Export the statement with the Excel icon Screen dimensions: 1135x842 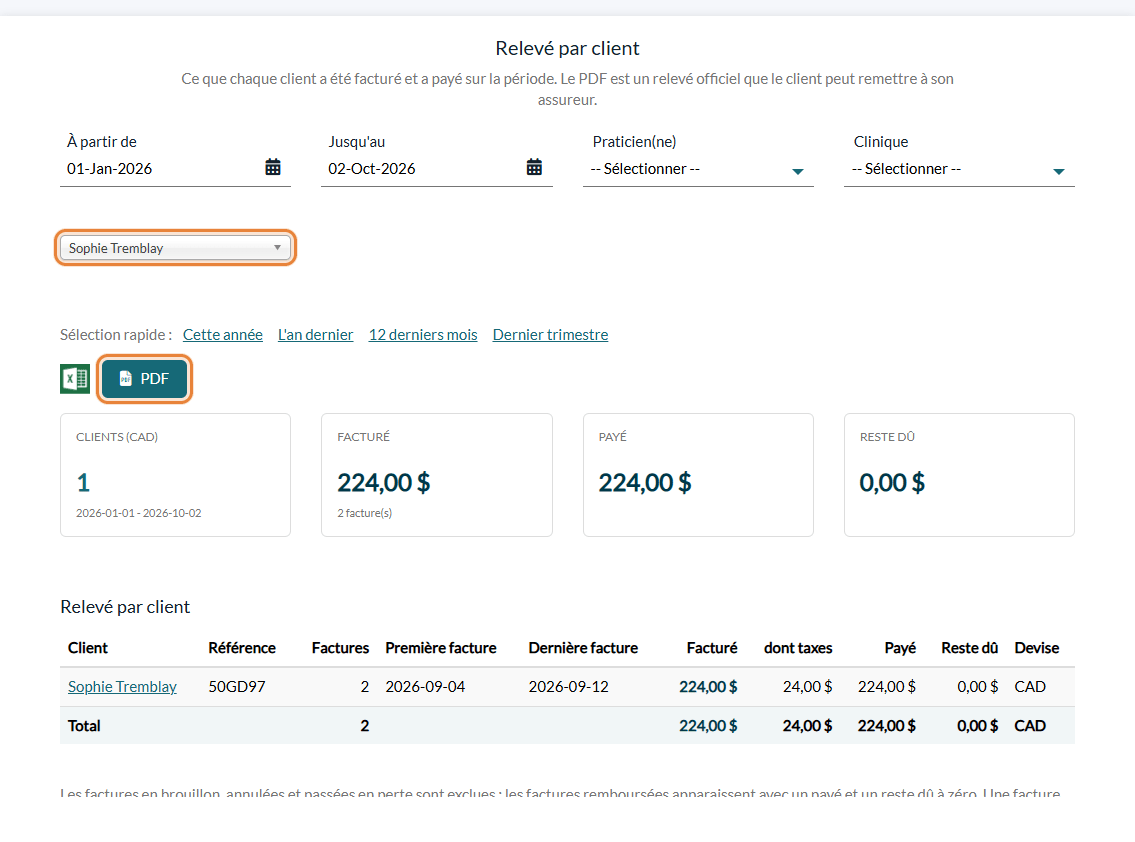point(75,379)
